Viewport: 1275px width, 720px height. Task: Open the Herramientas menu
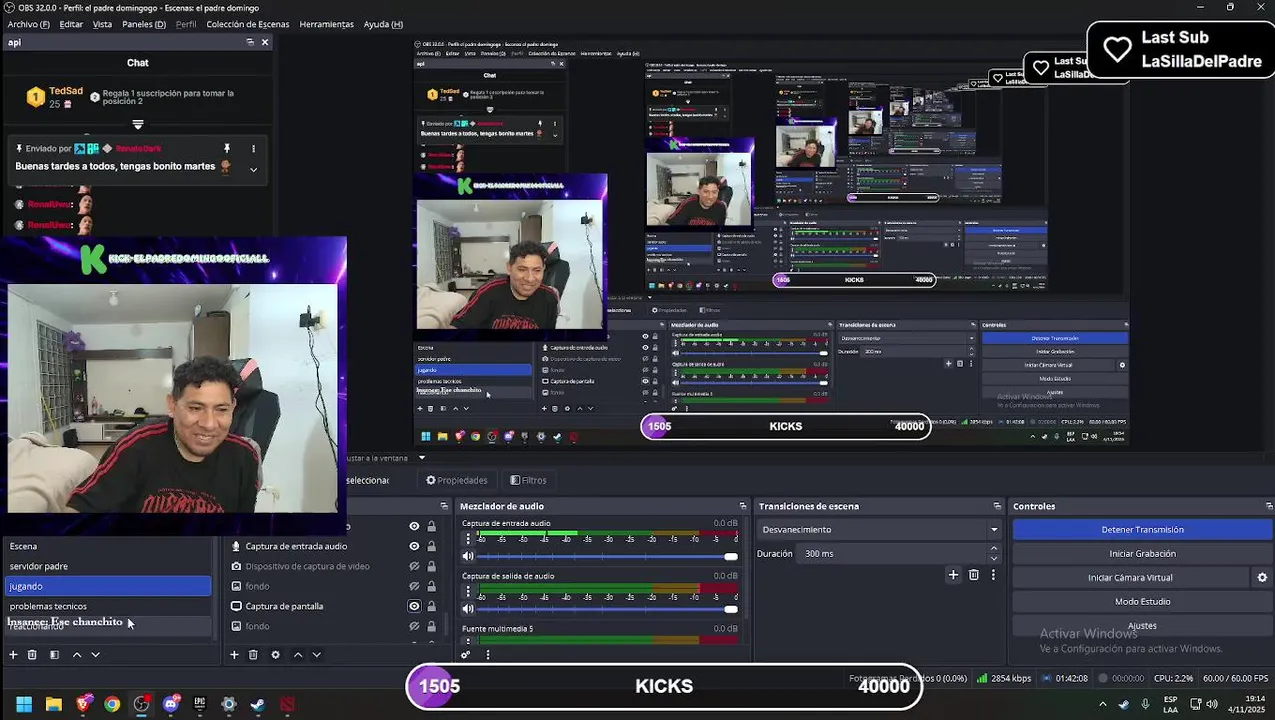click(326, 24)
